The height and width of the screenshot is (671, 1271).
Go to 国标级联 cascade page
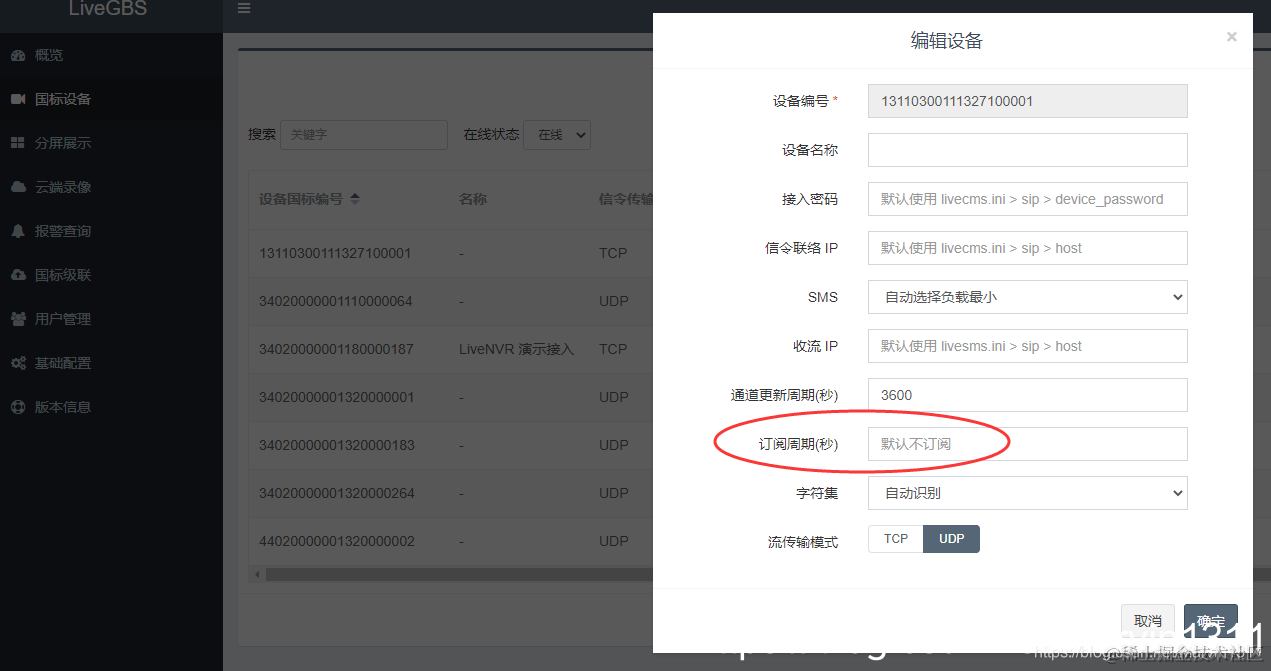pos(111,275)
